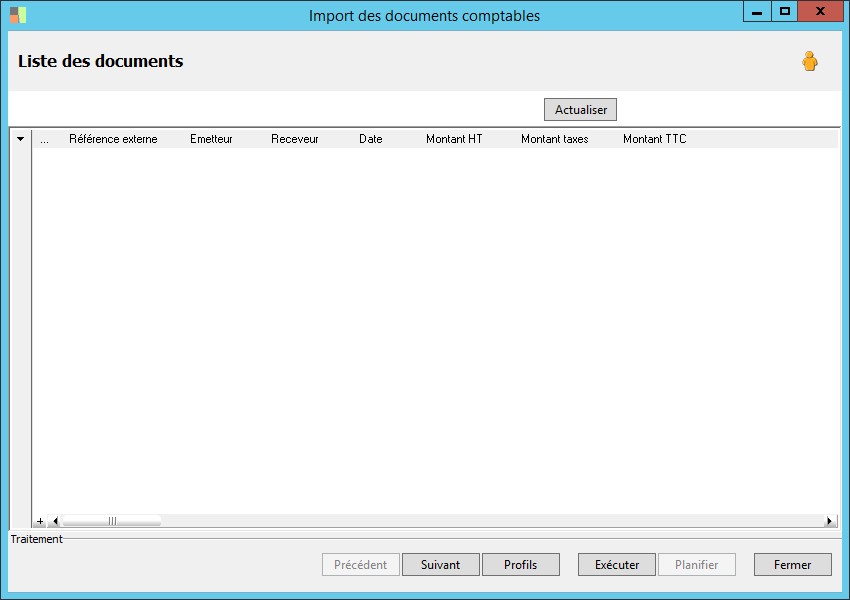Viewport: 850px width, 600px height.
Task: Sort by Montant TTC column
Action: (654, 139)
